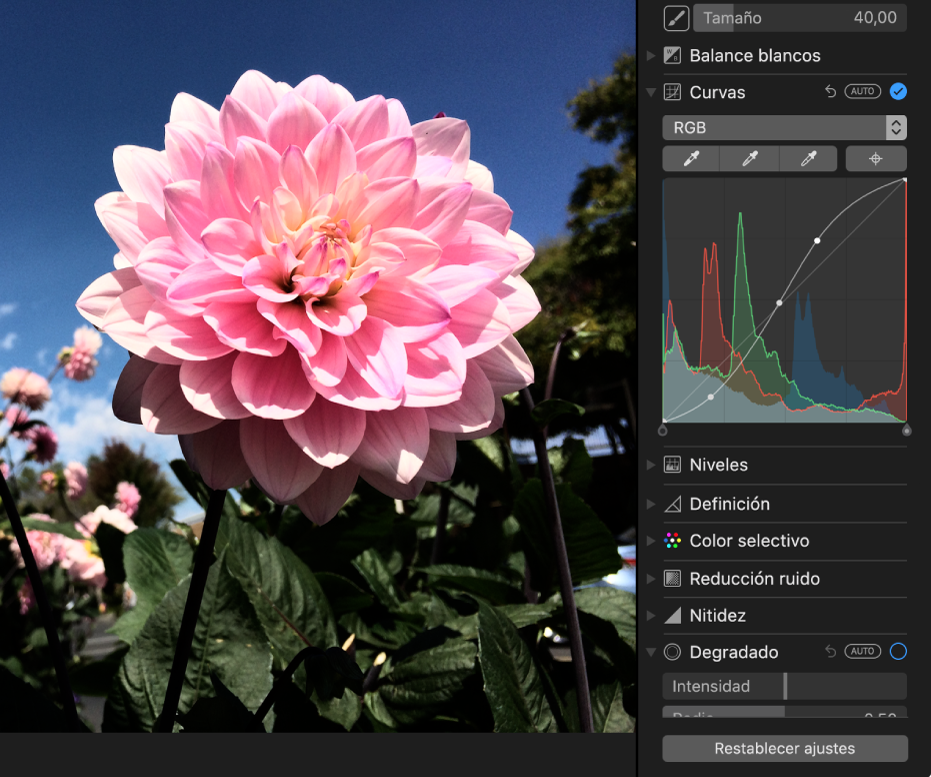The image size is (931, 777).
Task: Disable the Curvas adjustment blue checkmark
Action: (x=898, y=92)
